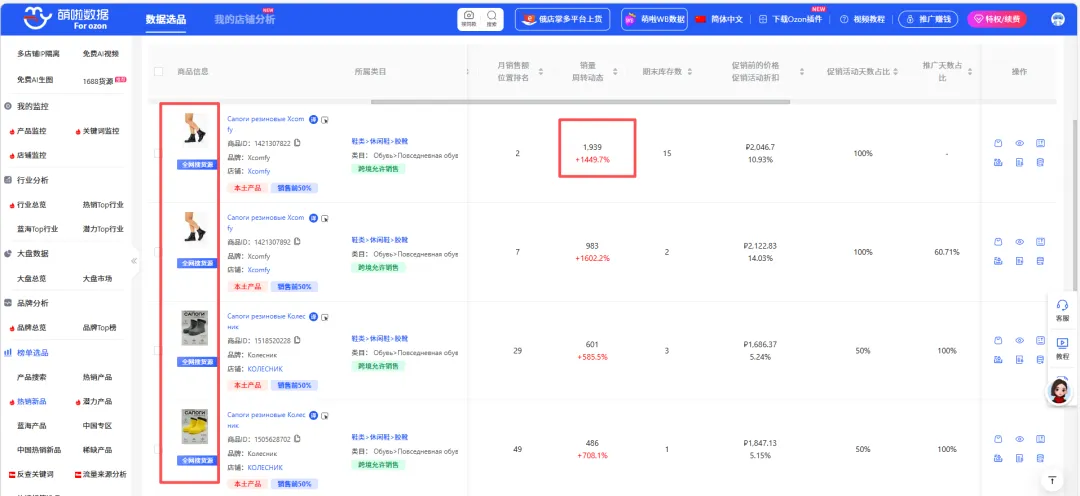Switch to the 我的店铺分析 tab
This screenshot has height=496, width=1080.
[x=244, y=19]
